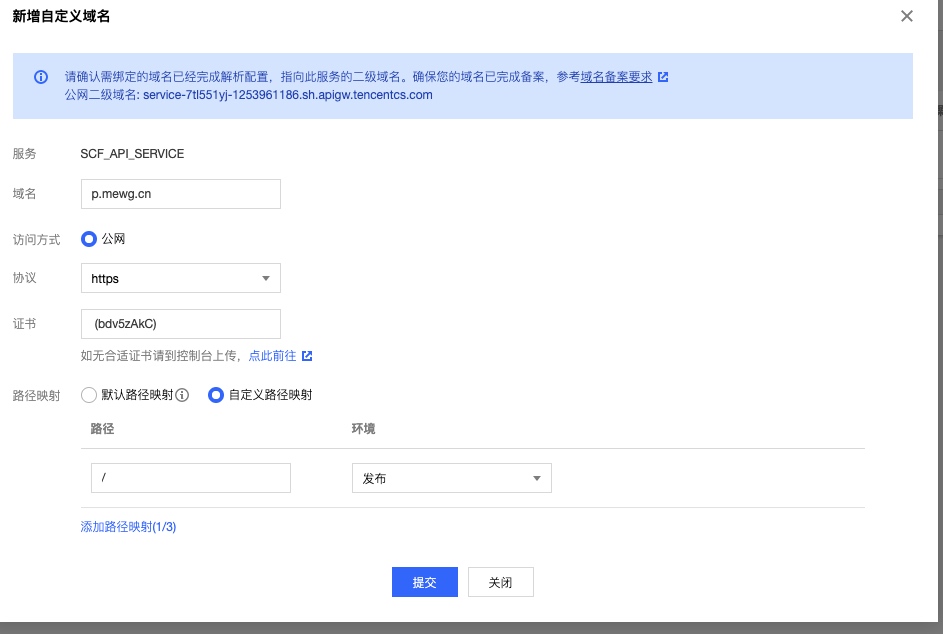The image size is (943, 634).
Task: Click 添加路径映射(1/3) to add a mapping
Action: coord(128,527)
